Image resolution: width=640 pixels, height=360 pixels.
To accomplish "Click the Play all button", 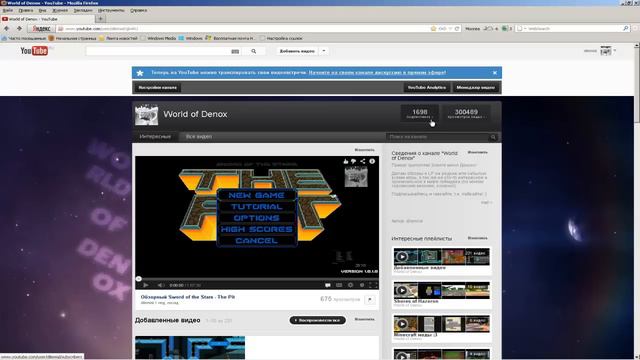I will 318,320.
